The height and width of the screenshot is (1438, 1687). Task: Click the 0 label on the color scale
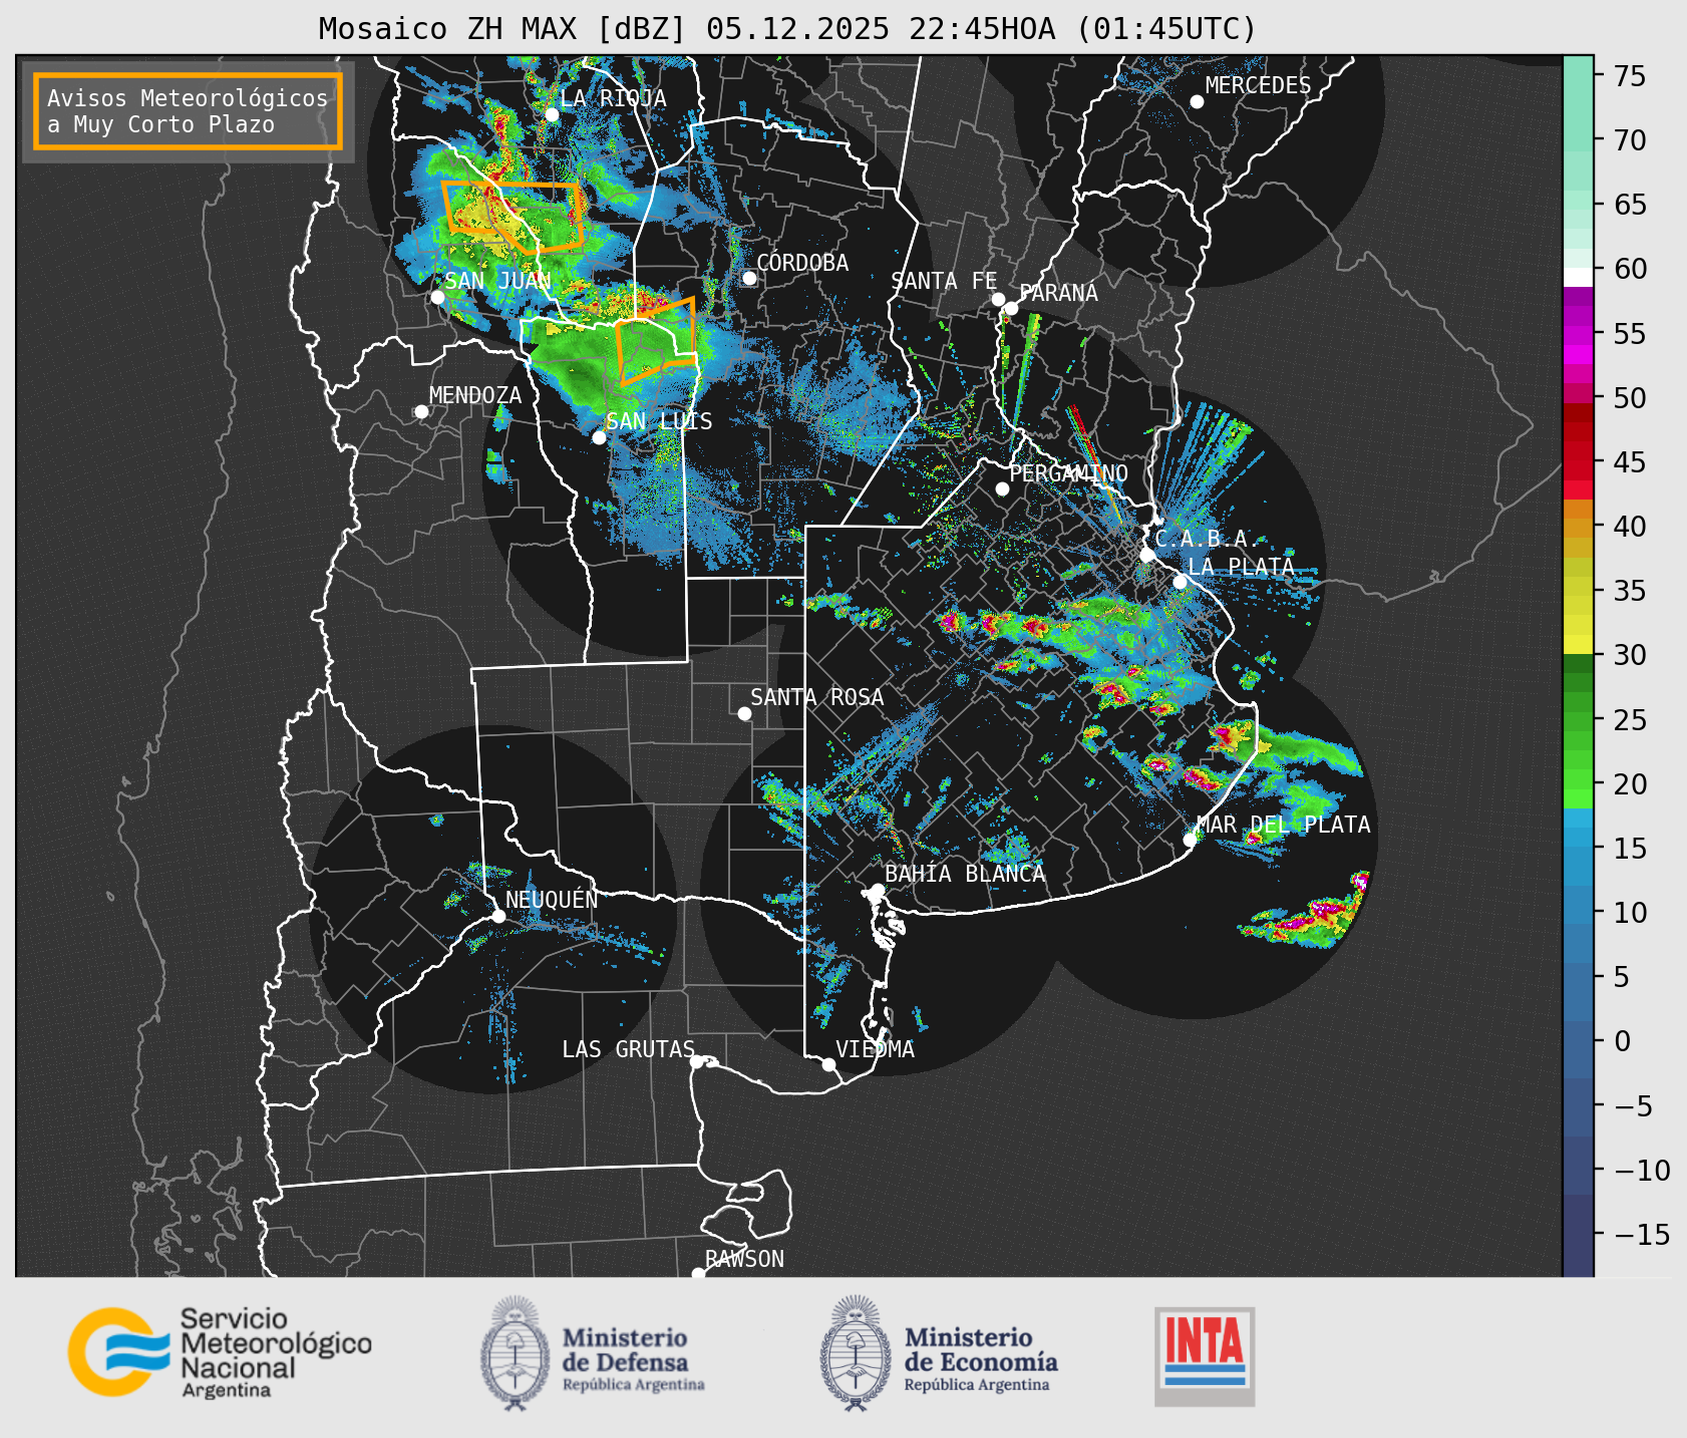click(1622, 1041)
